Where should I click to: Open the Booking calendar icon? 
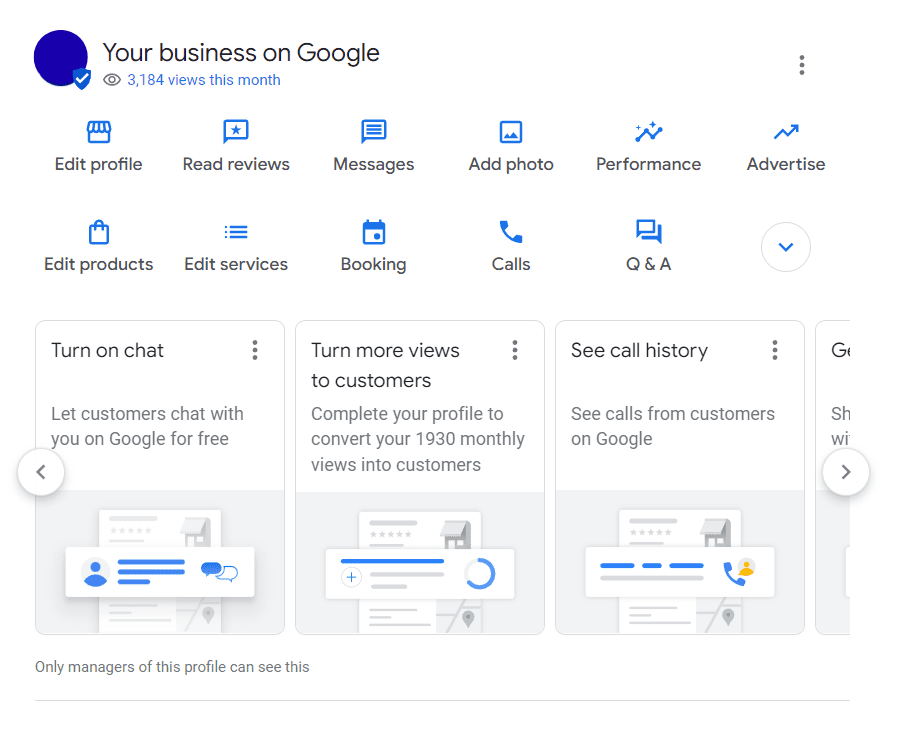pos(374,232)
